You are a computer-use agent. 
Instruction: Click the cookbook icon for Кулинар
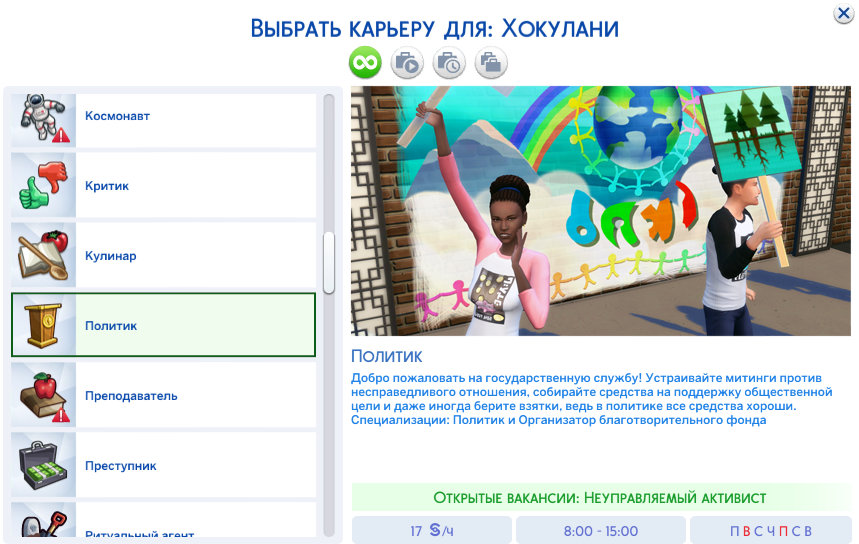(x=43, y=256)
